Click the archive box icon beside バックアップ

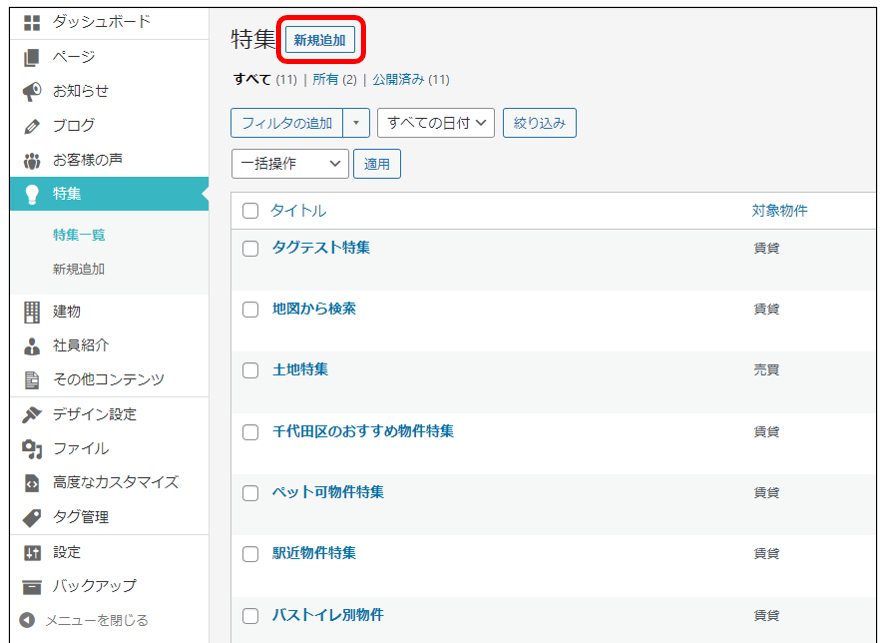(31, 586)
